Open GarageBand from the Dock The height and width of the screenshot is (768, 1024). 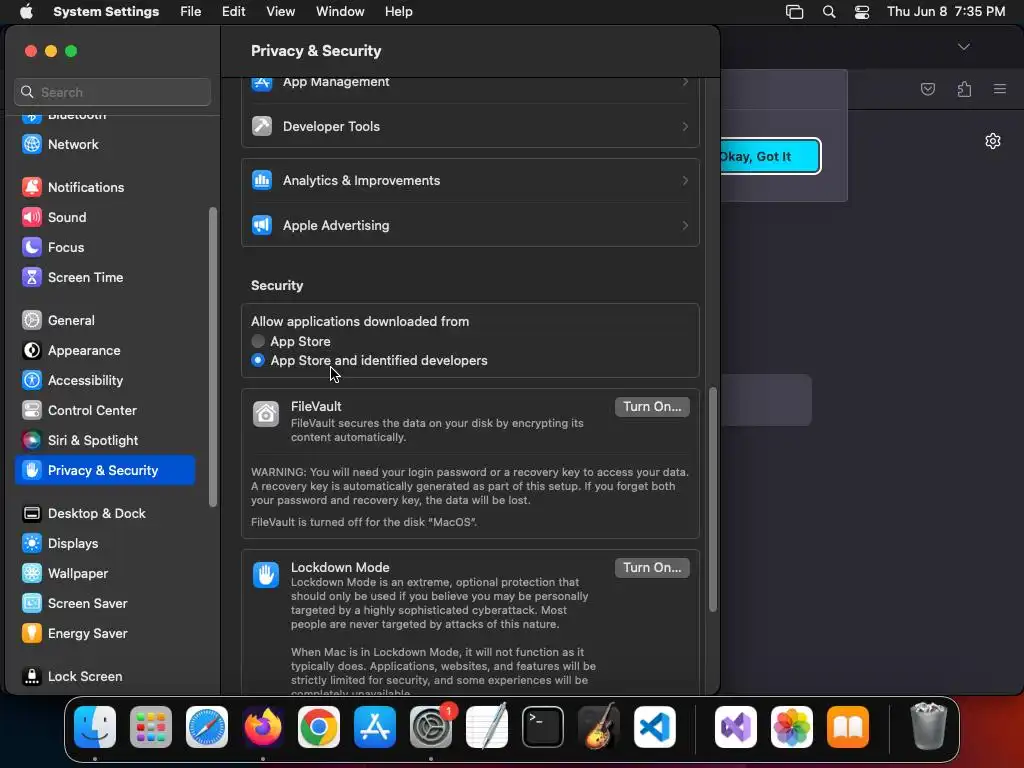[599, 728]
